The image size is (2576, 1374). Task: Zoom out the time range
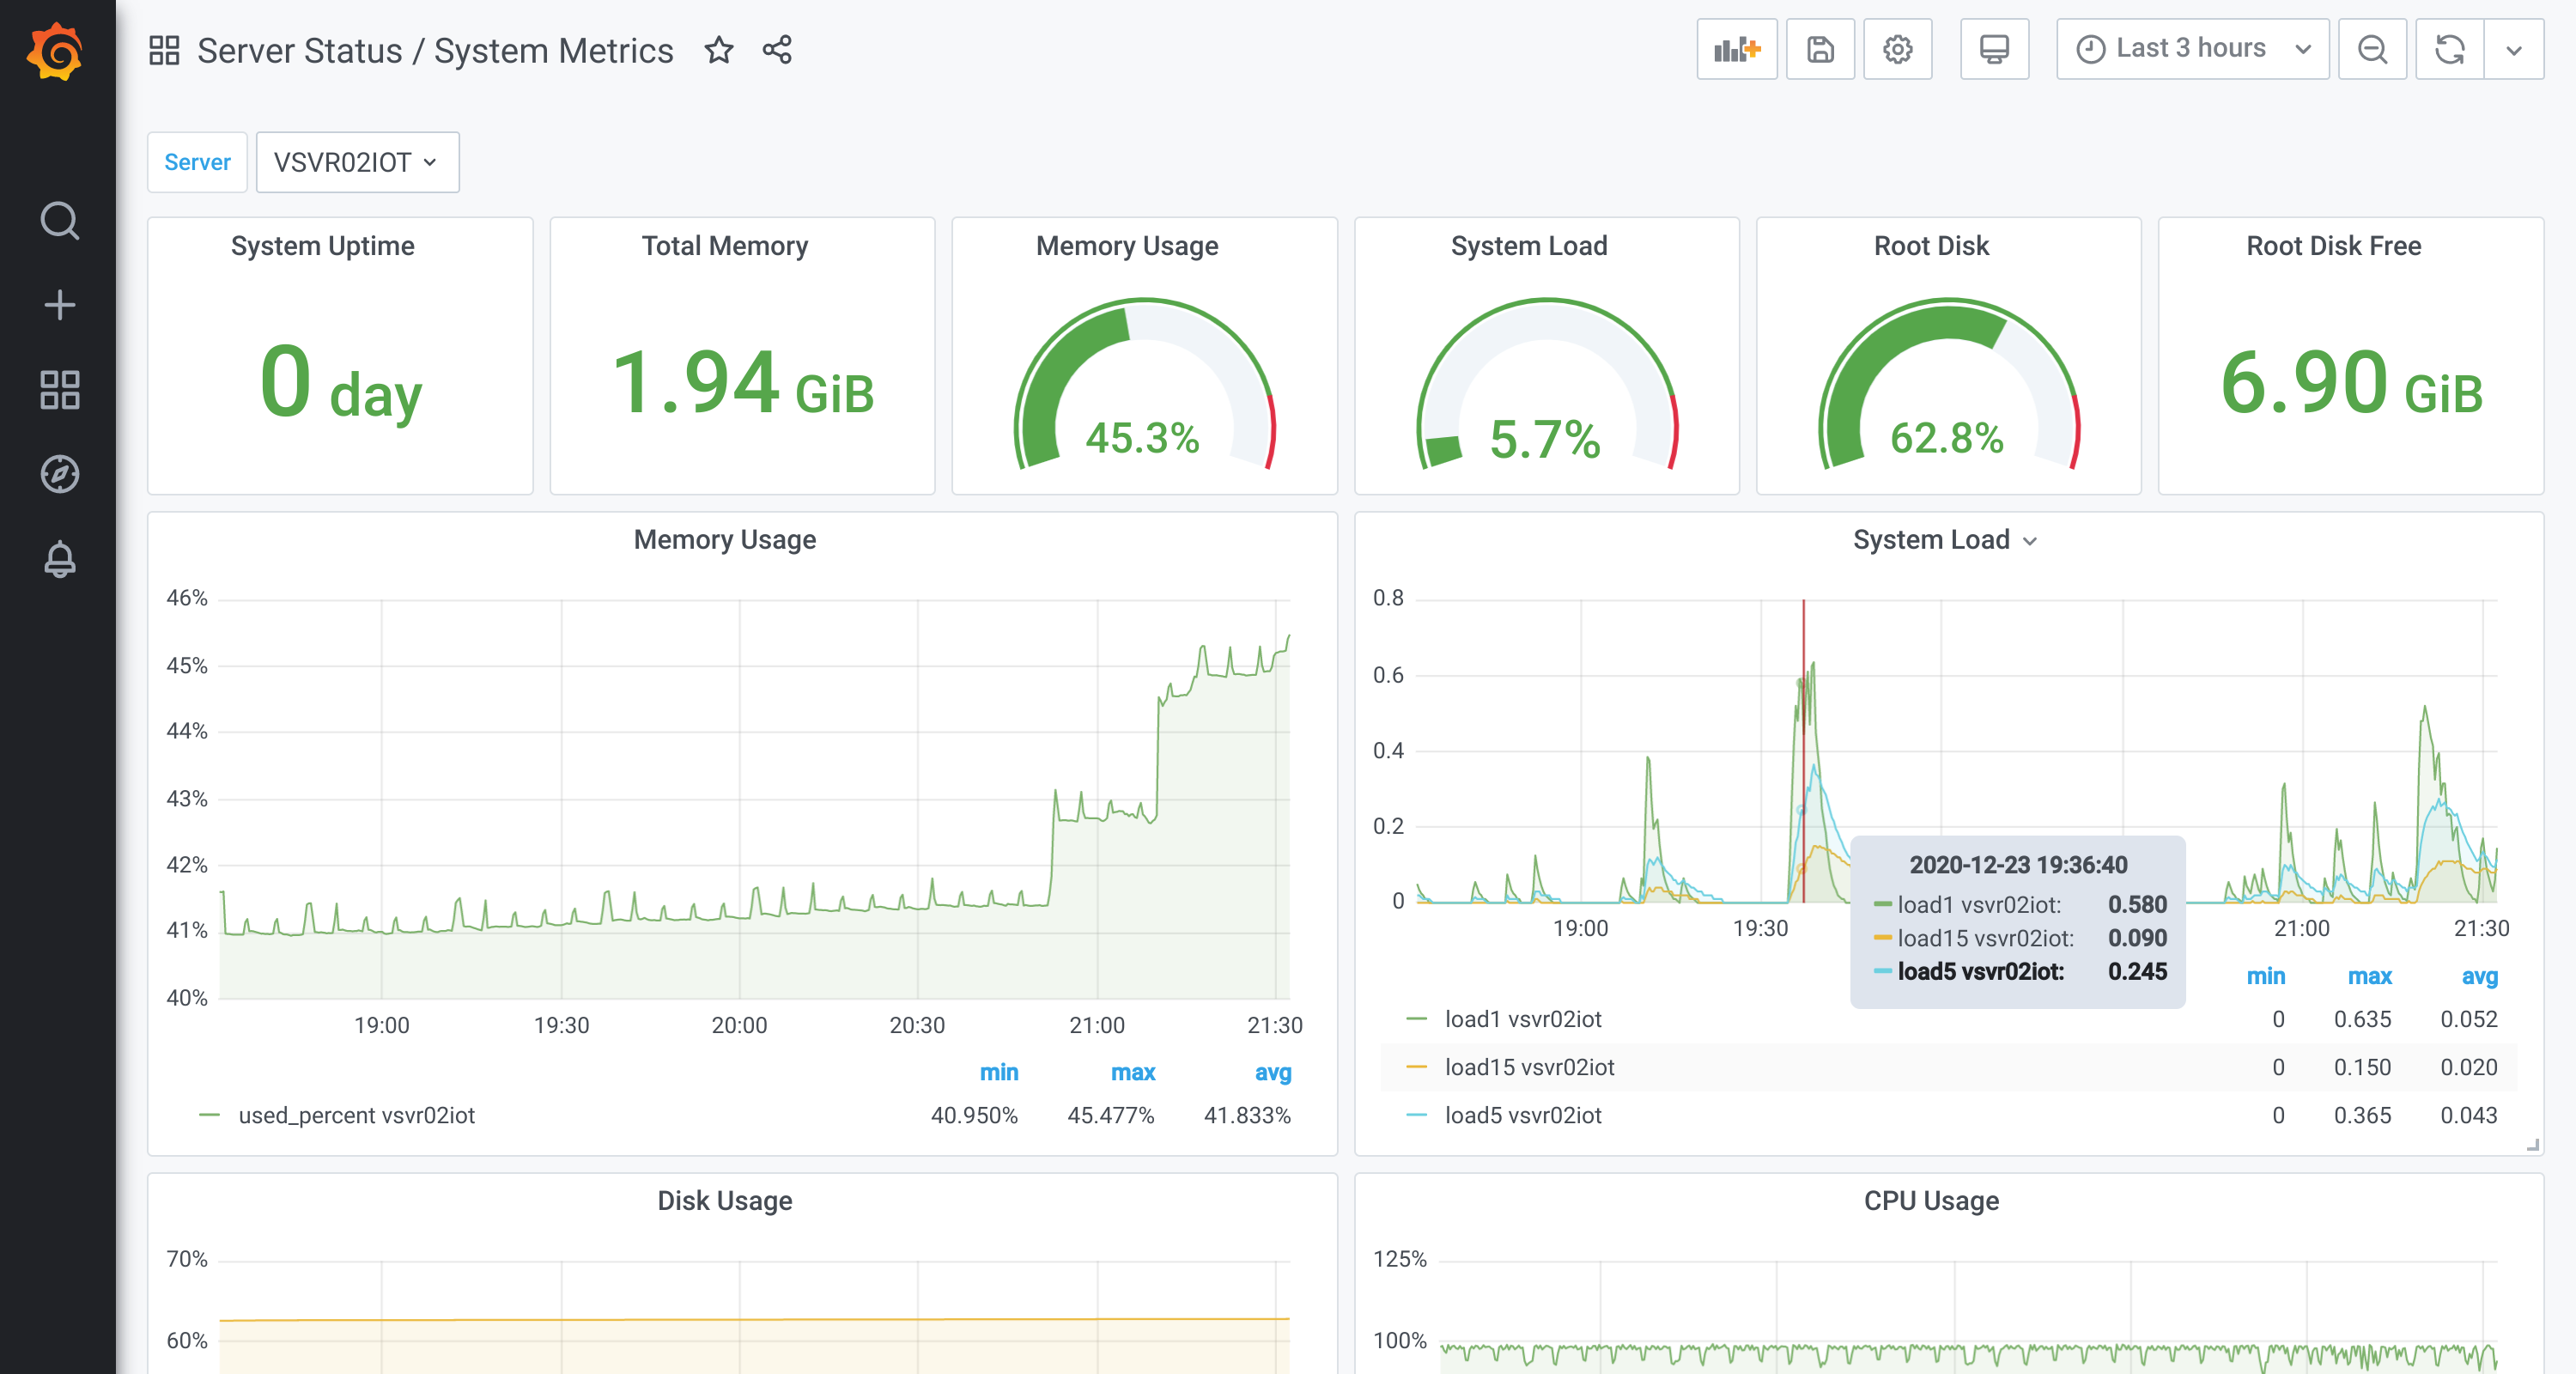(x=2371, y=48)
